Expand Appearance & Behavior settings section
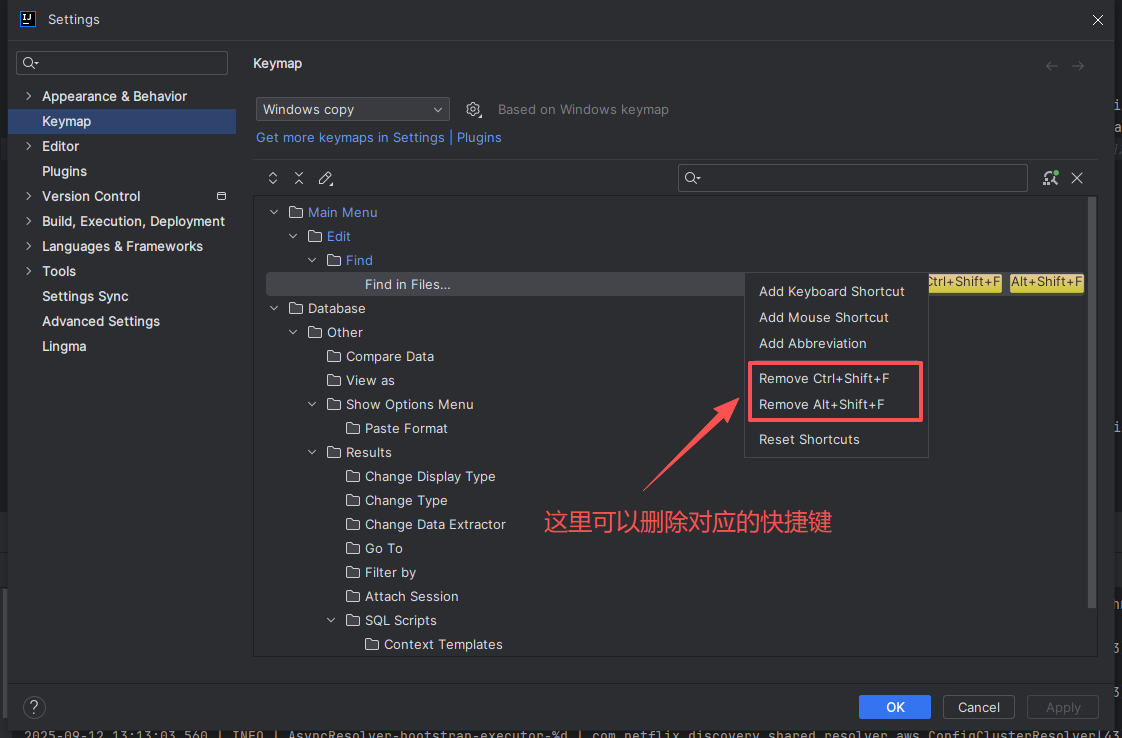 (29, 96)
